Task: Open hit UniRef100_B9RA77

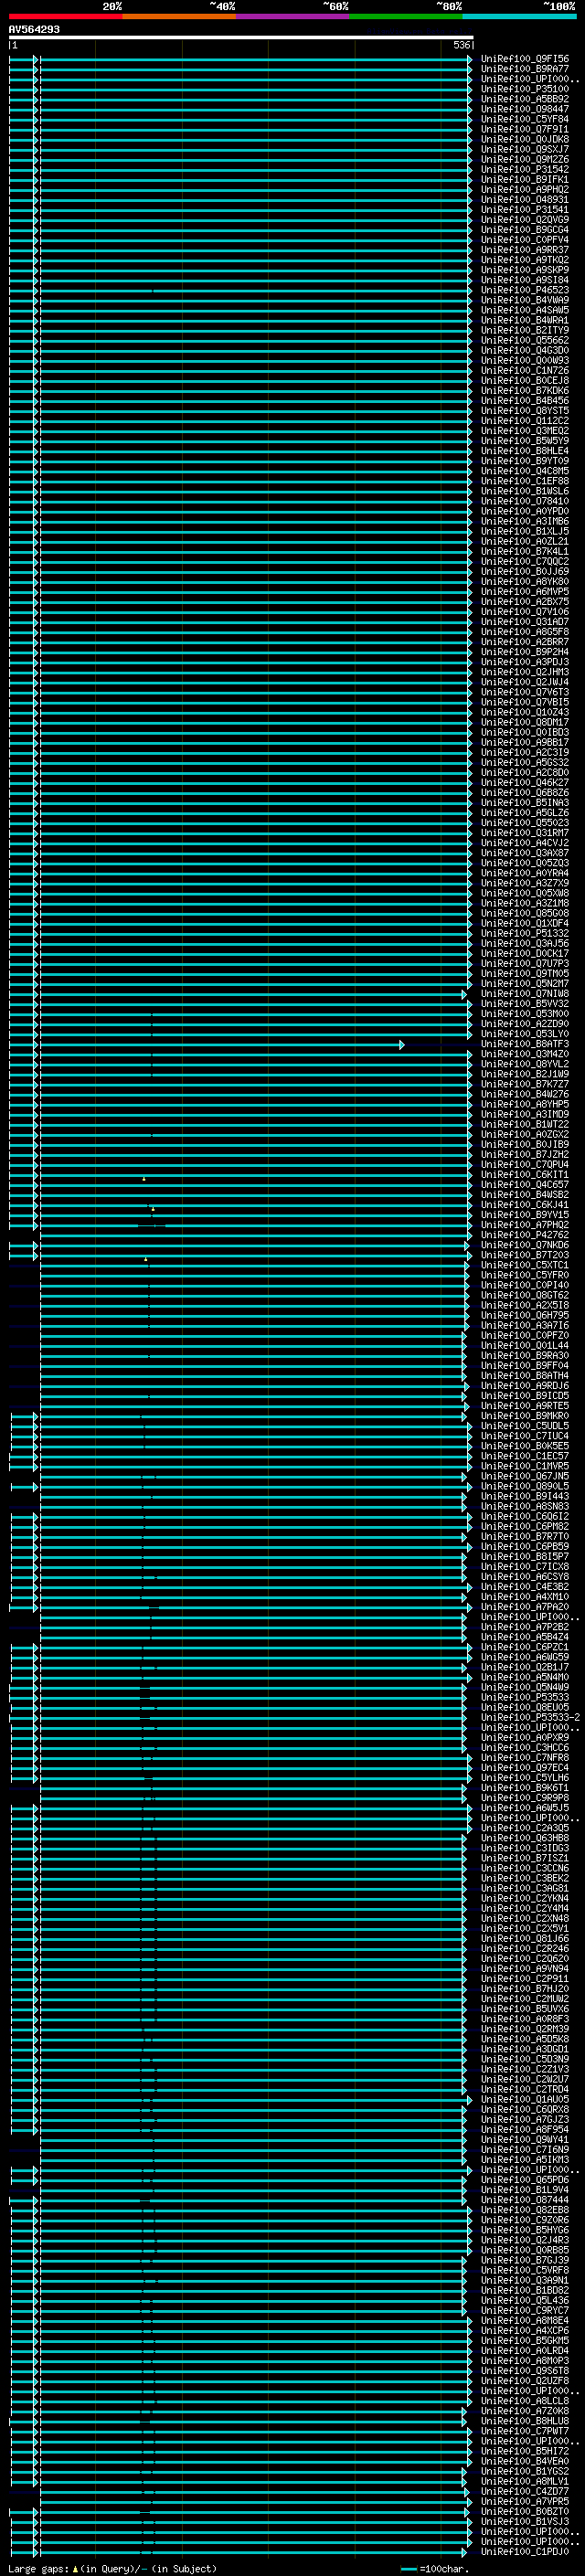Action: [524, 69]
